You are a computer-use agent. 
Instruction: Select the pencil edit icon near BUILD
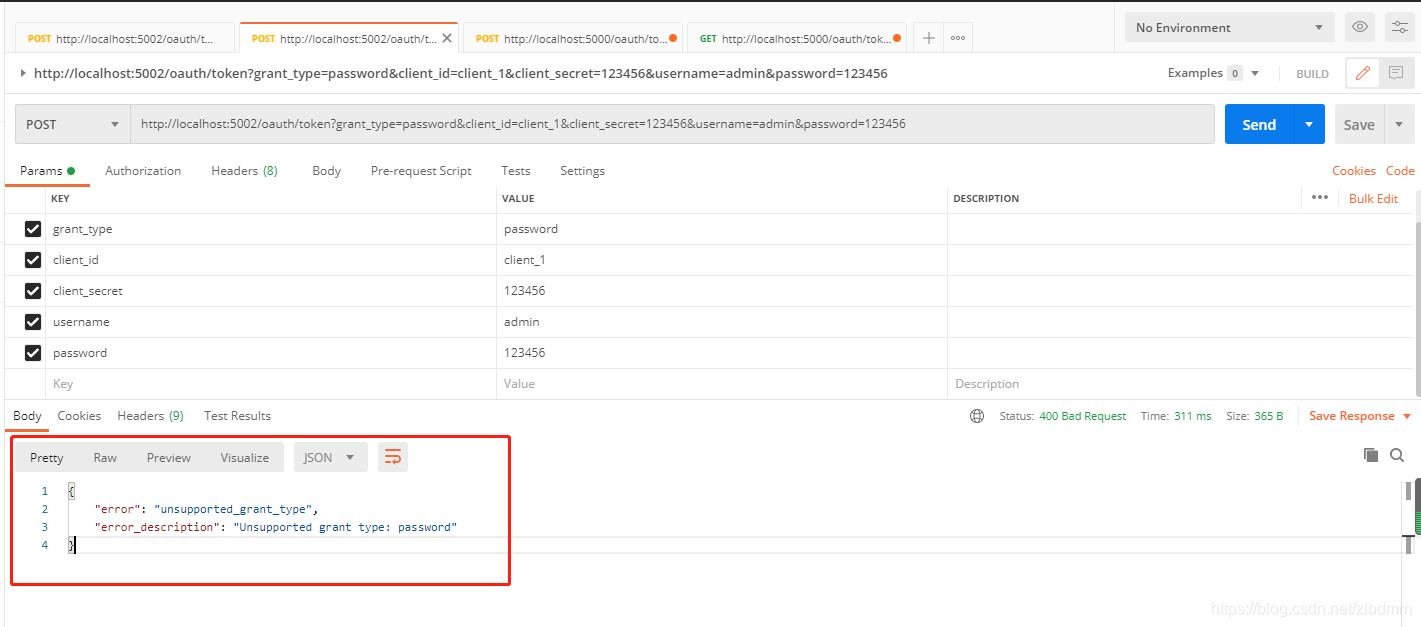pos(1362,73)
